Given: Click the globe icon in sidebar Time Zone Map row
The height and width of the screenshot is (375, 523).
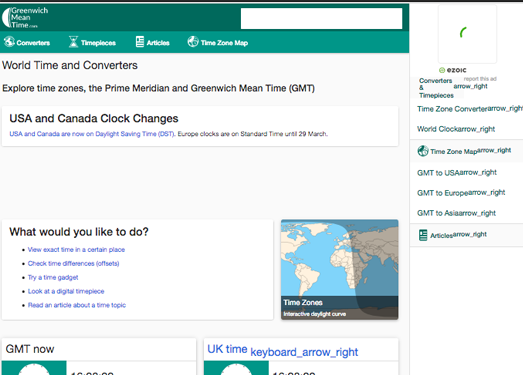Looking at the screenshot, I should [423, 151].
